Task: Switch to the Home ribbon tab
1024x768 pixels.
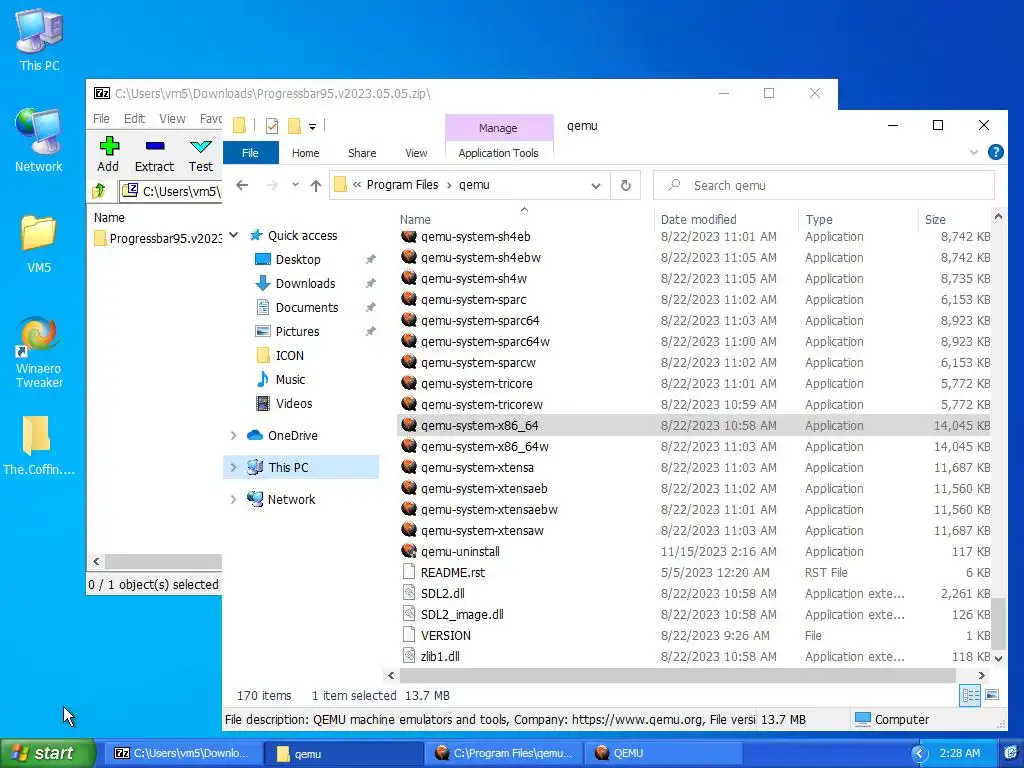Action: 306,153
